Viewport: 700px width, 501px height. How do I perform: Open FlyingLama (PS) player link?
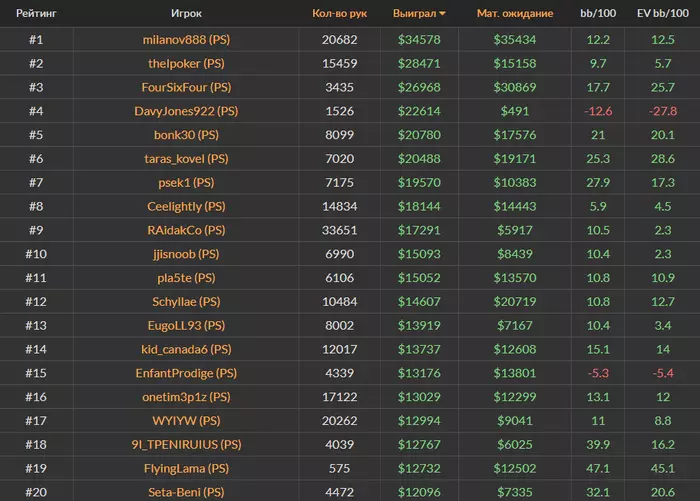coord(186,469)
